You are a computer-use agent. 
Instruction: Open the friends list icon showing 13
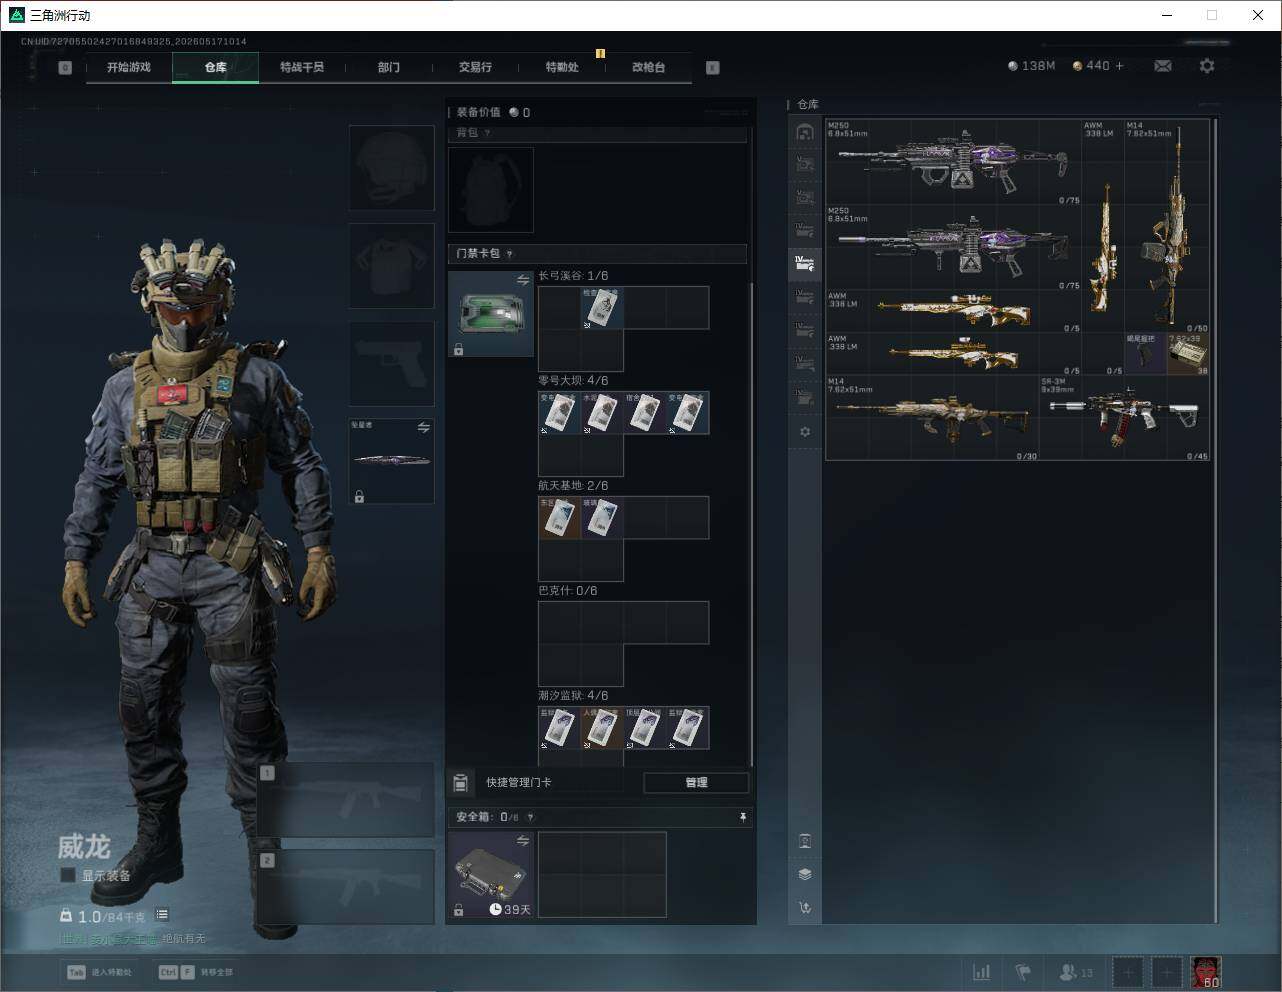pos(1076,972)
